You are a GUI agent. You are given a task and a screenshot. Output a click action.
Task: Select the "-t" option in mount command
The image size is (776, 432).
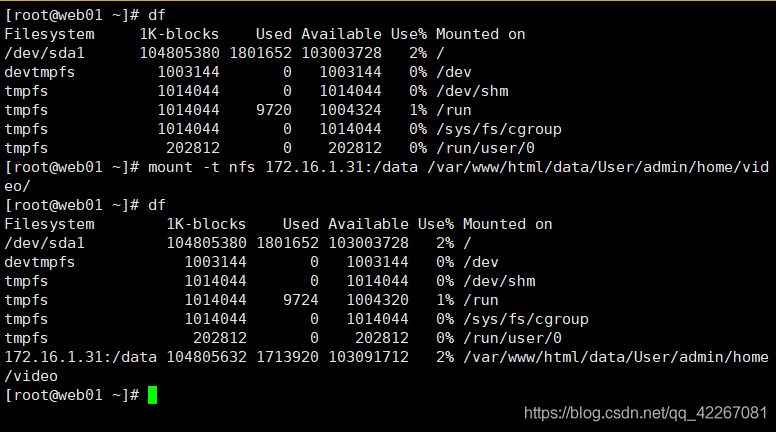(211, 167)
